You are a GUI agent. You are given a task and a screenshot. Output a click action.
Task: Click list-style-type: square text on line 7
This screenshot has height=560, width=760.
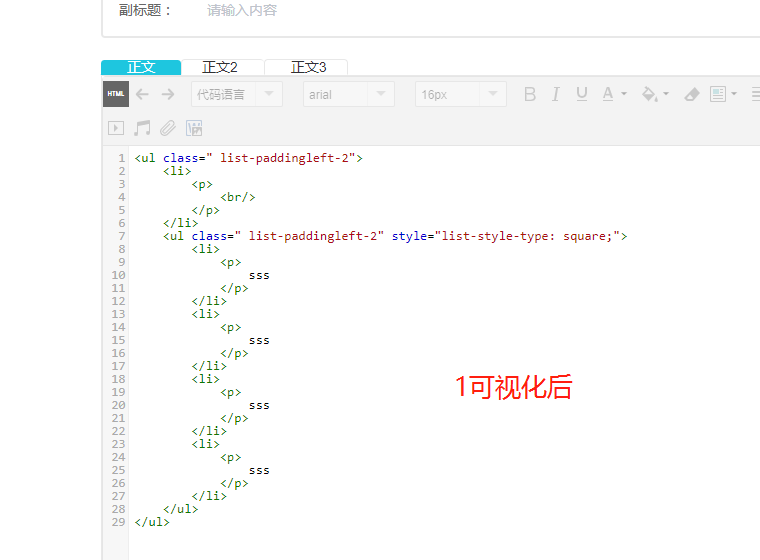point(527,236)
